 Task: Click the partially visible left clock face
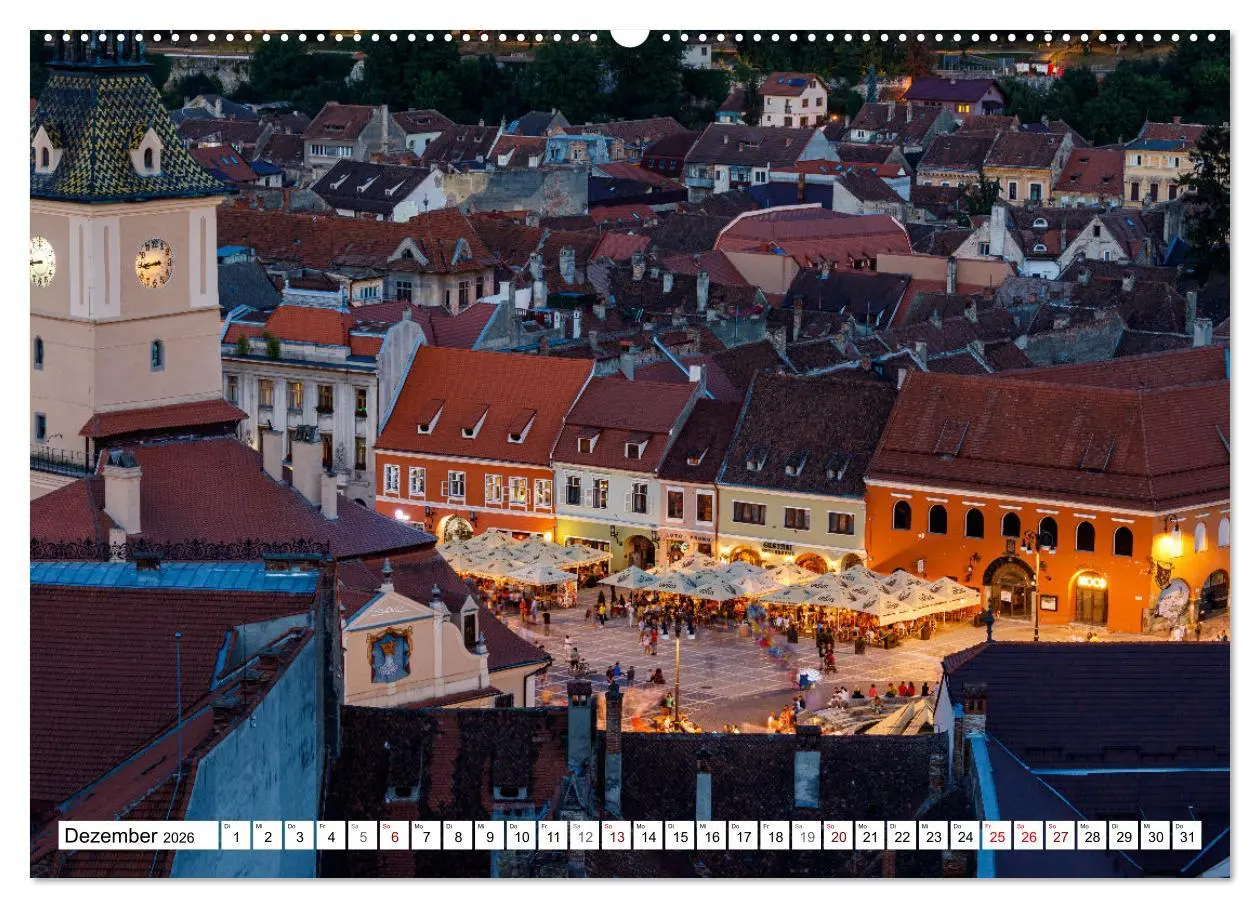[x=42, y=262]
